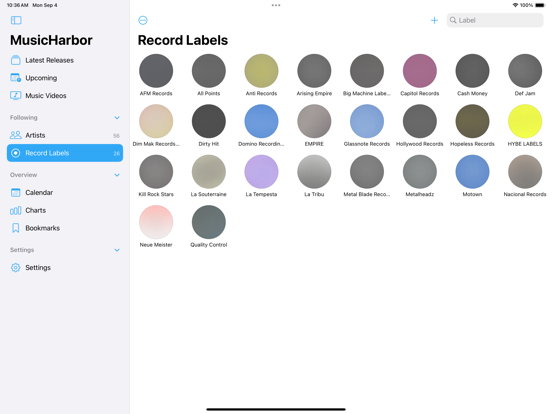
Task: Open Motown label
Action: click(x=472, y=172)
